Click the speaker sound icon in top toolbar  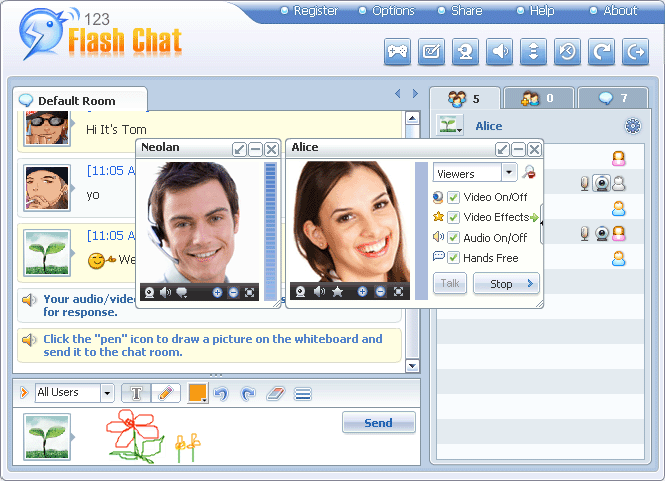click(x=499, y=52)
